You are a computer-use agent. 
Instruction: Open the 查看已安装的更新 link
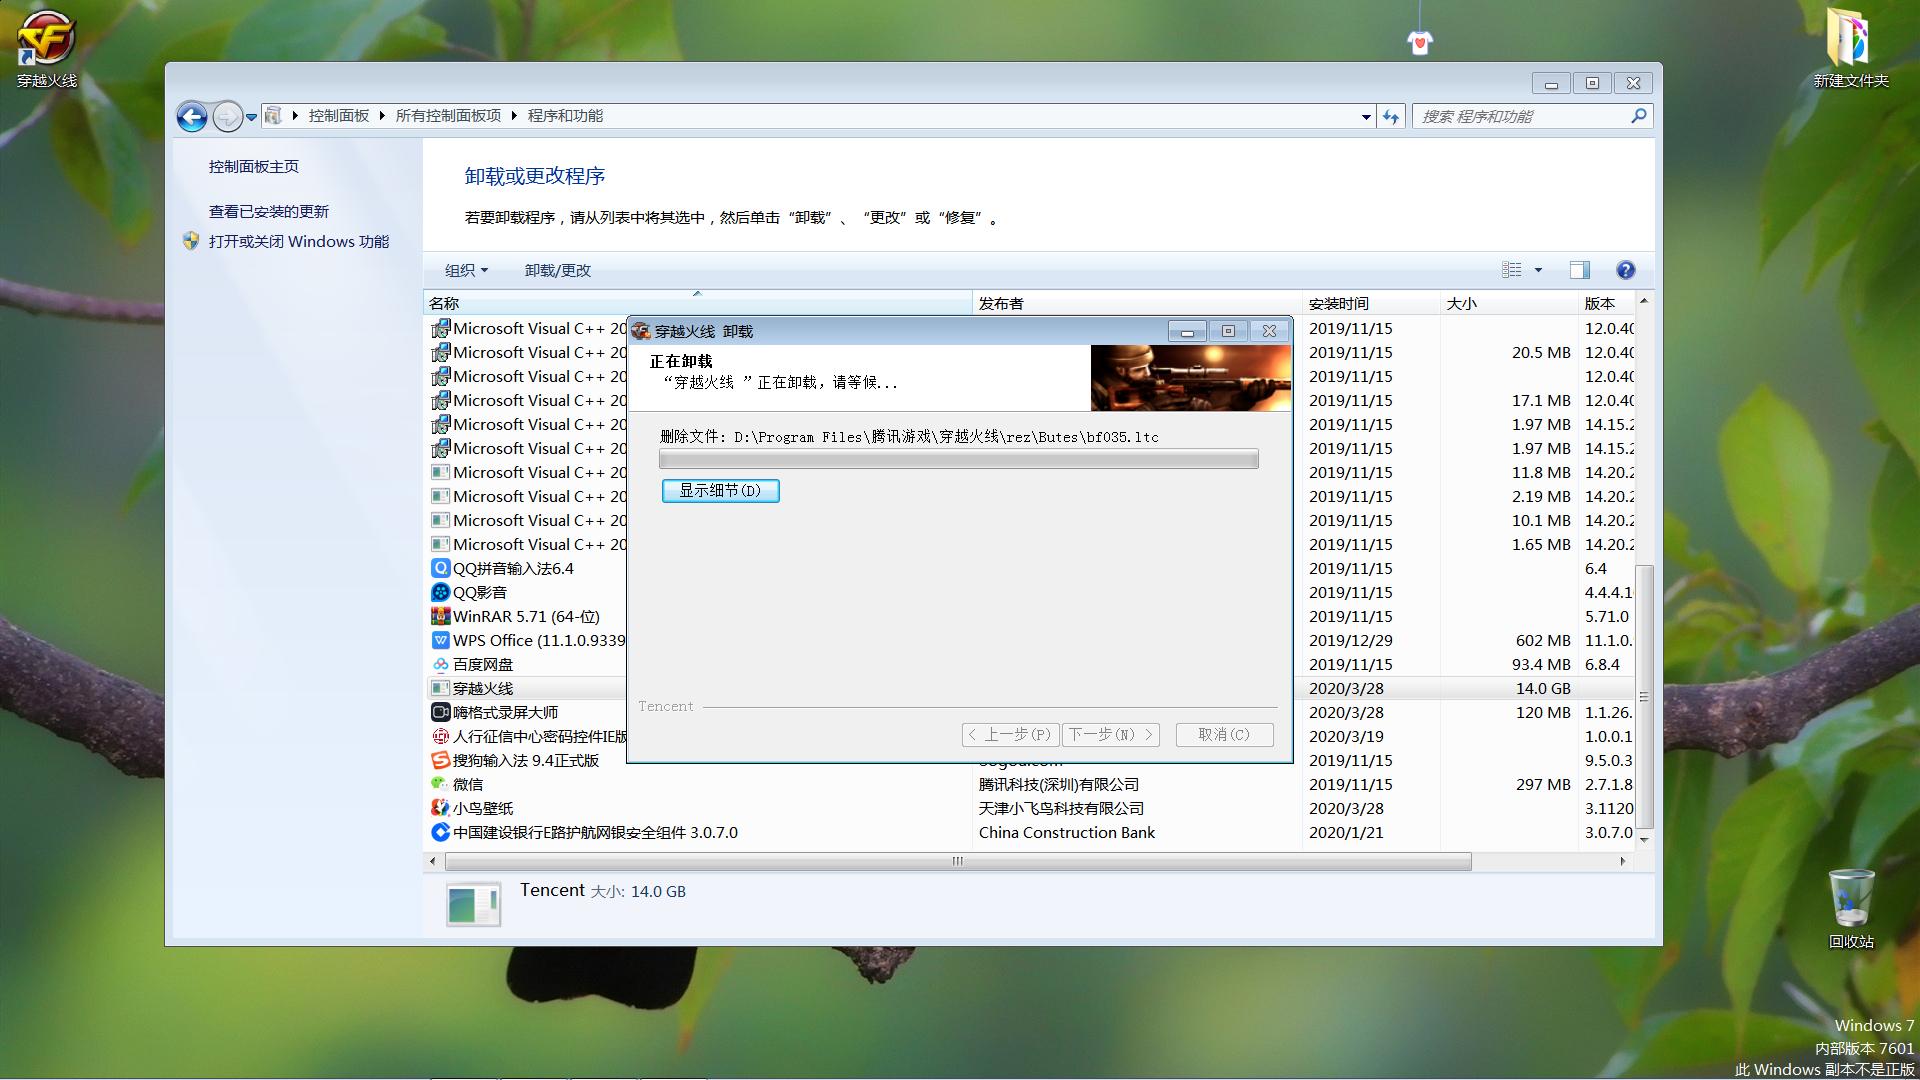coord(269,212)
